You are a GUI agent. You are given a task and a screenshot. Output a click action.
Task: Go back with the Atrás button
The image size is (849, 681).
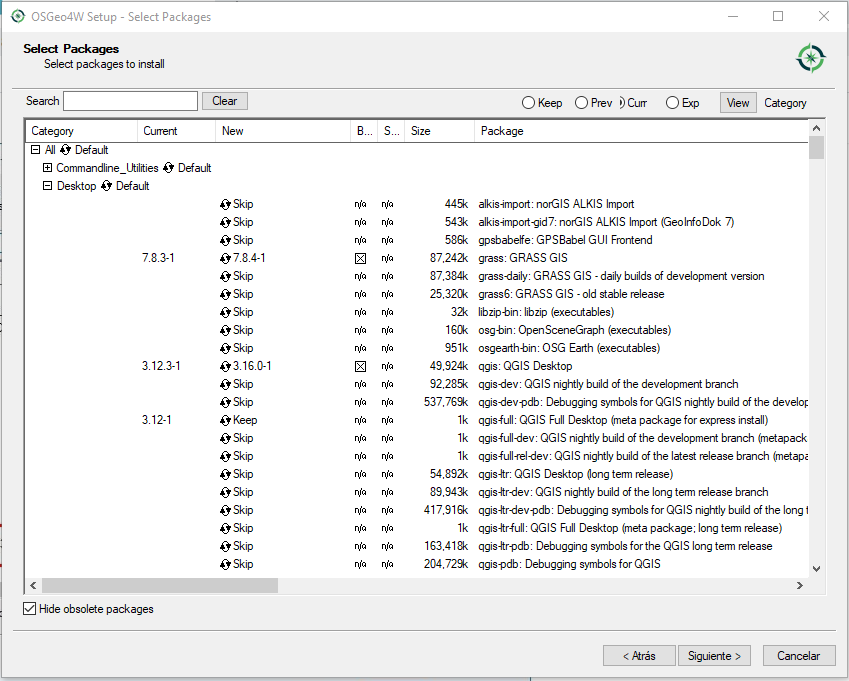[639, 656]
